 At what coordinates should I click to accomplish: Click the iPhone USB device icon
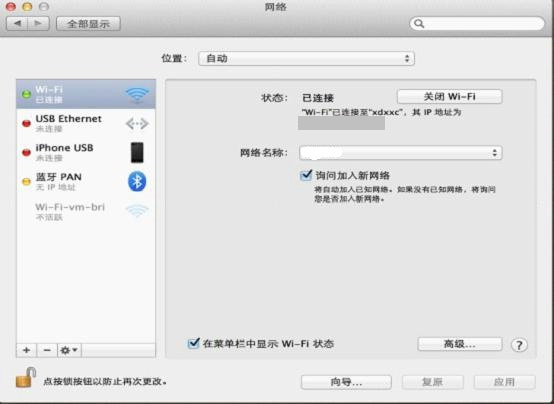[137, 152]
